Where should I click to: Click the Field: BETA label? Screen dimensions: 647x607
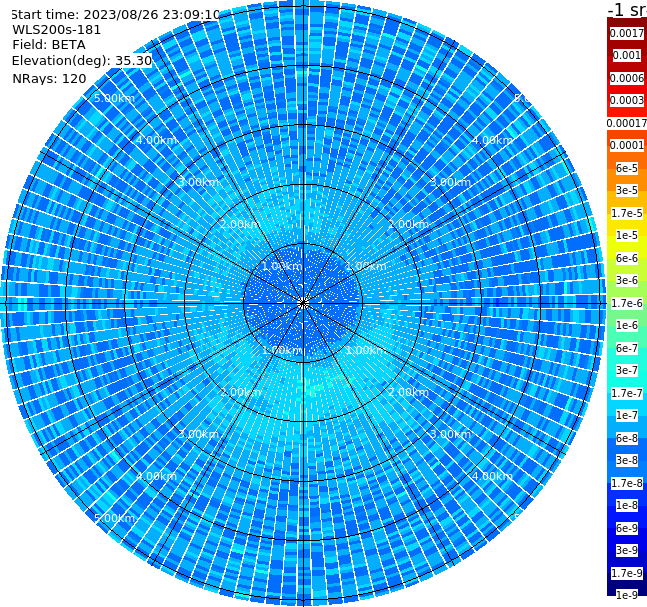[49, 45]
